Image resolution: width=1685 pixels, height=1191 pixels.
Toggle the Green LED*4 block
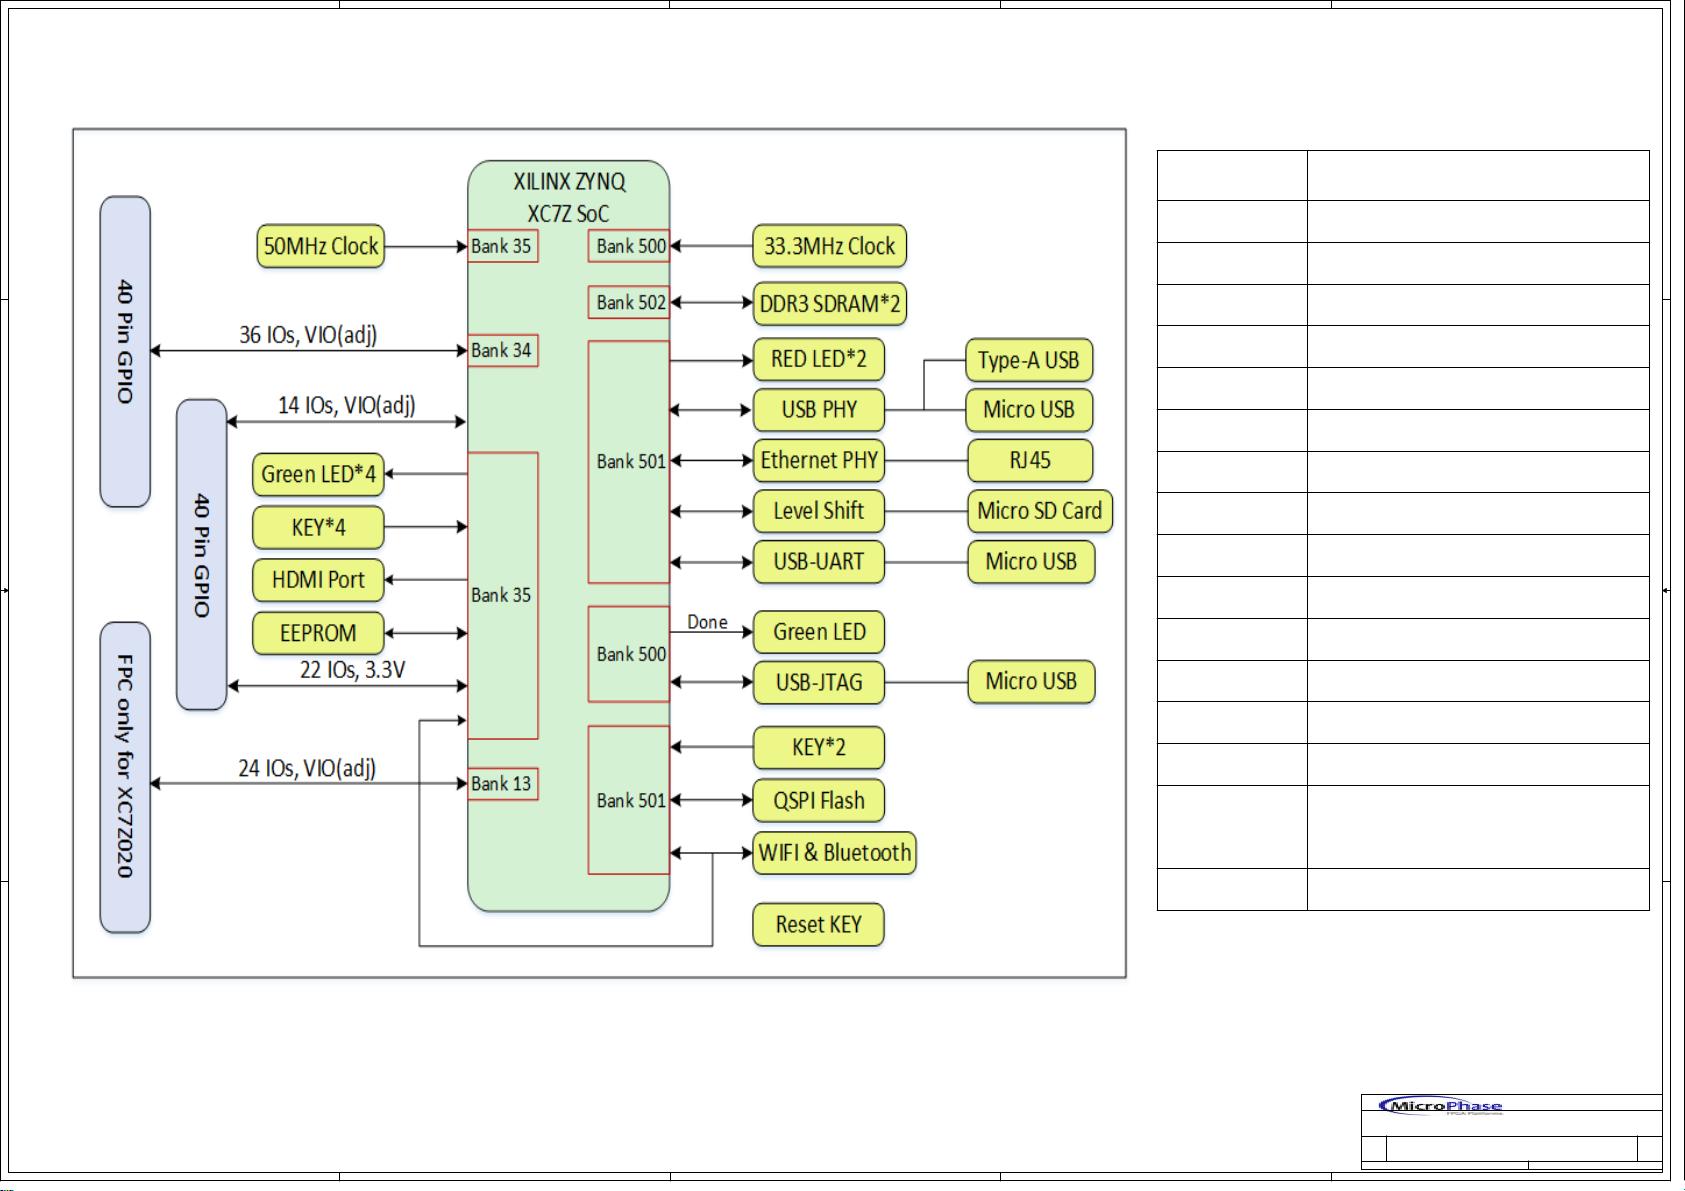pyautogui.click(x=317, y=475)
